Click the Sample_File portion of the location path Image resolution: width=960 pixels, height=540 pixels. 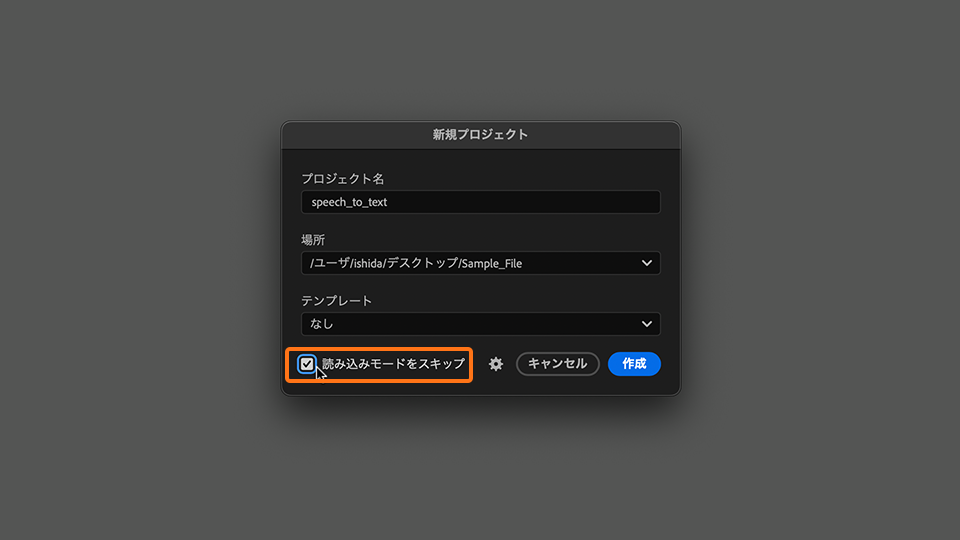[x=492, y=263]
